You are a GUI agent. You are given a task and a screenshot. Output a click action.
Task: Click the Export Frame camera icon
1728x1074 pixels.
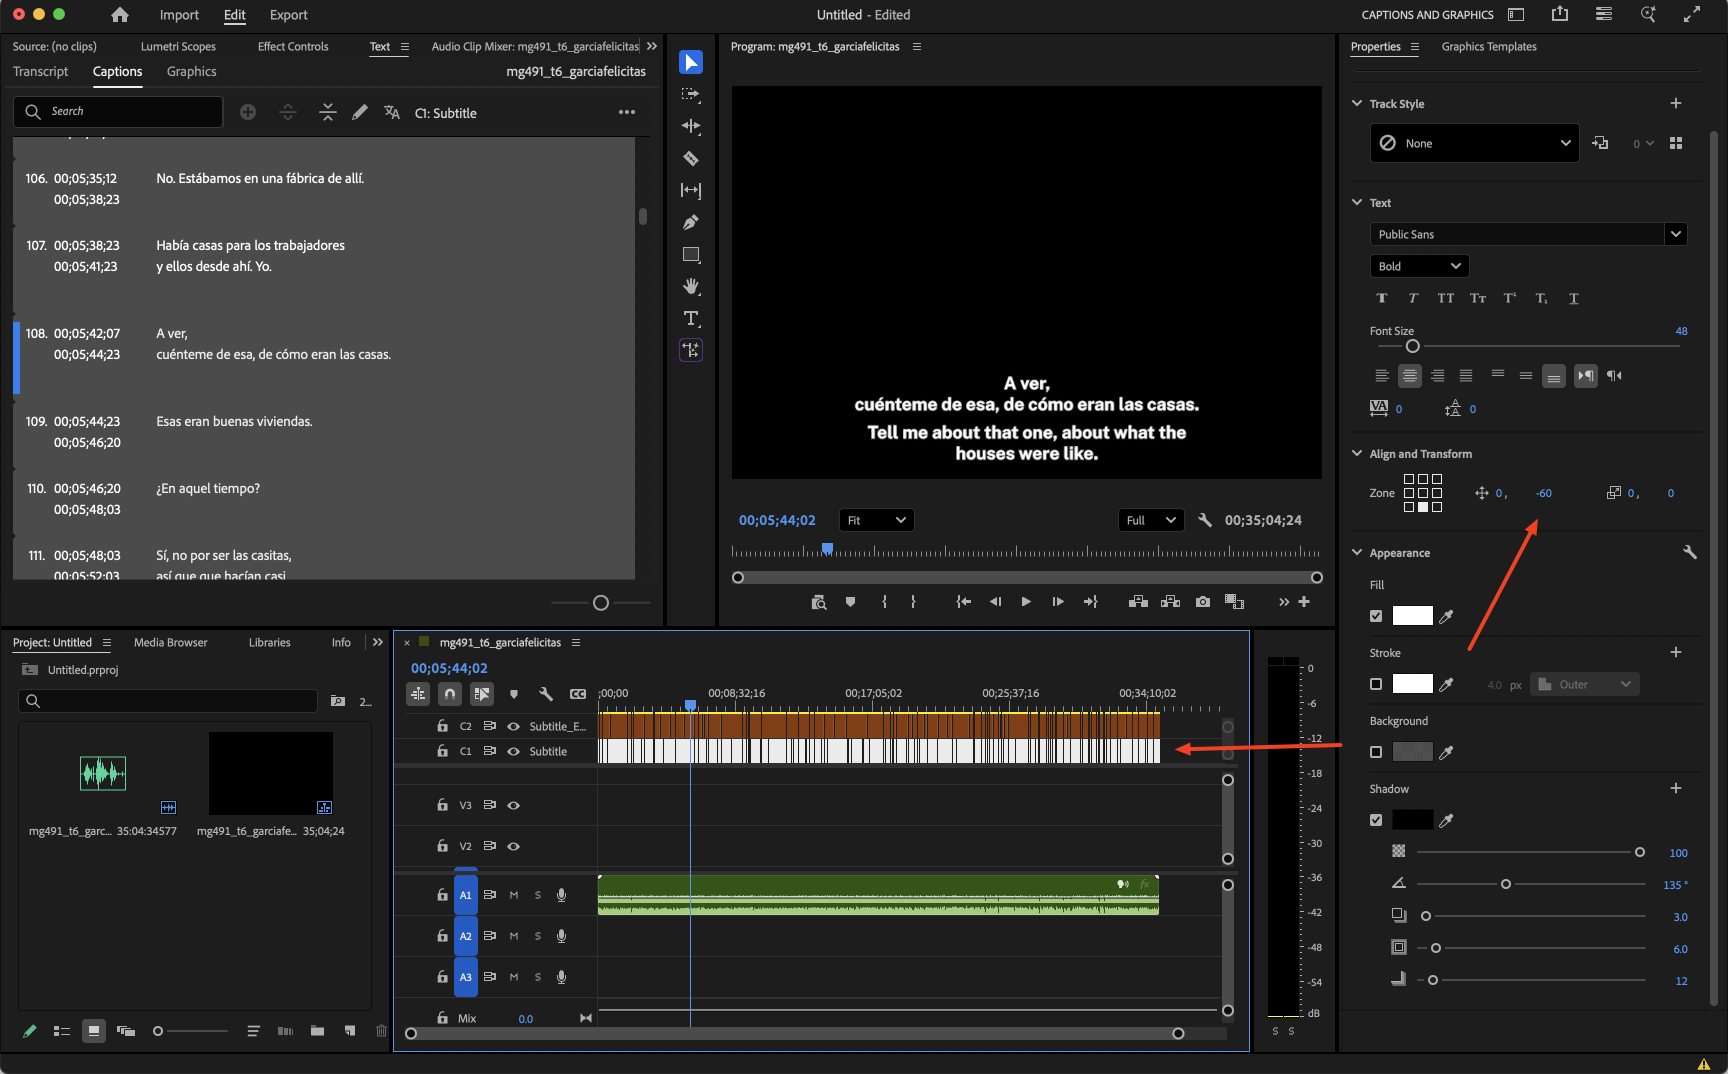1203,602
